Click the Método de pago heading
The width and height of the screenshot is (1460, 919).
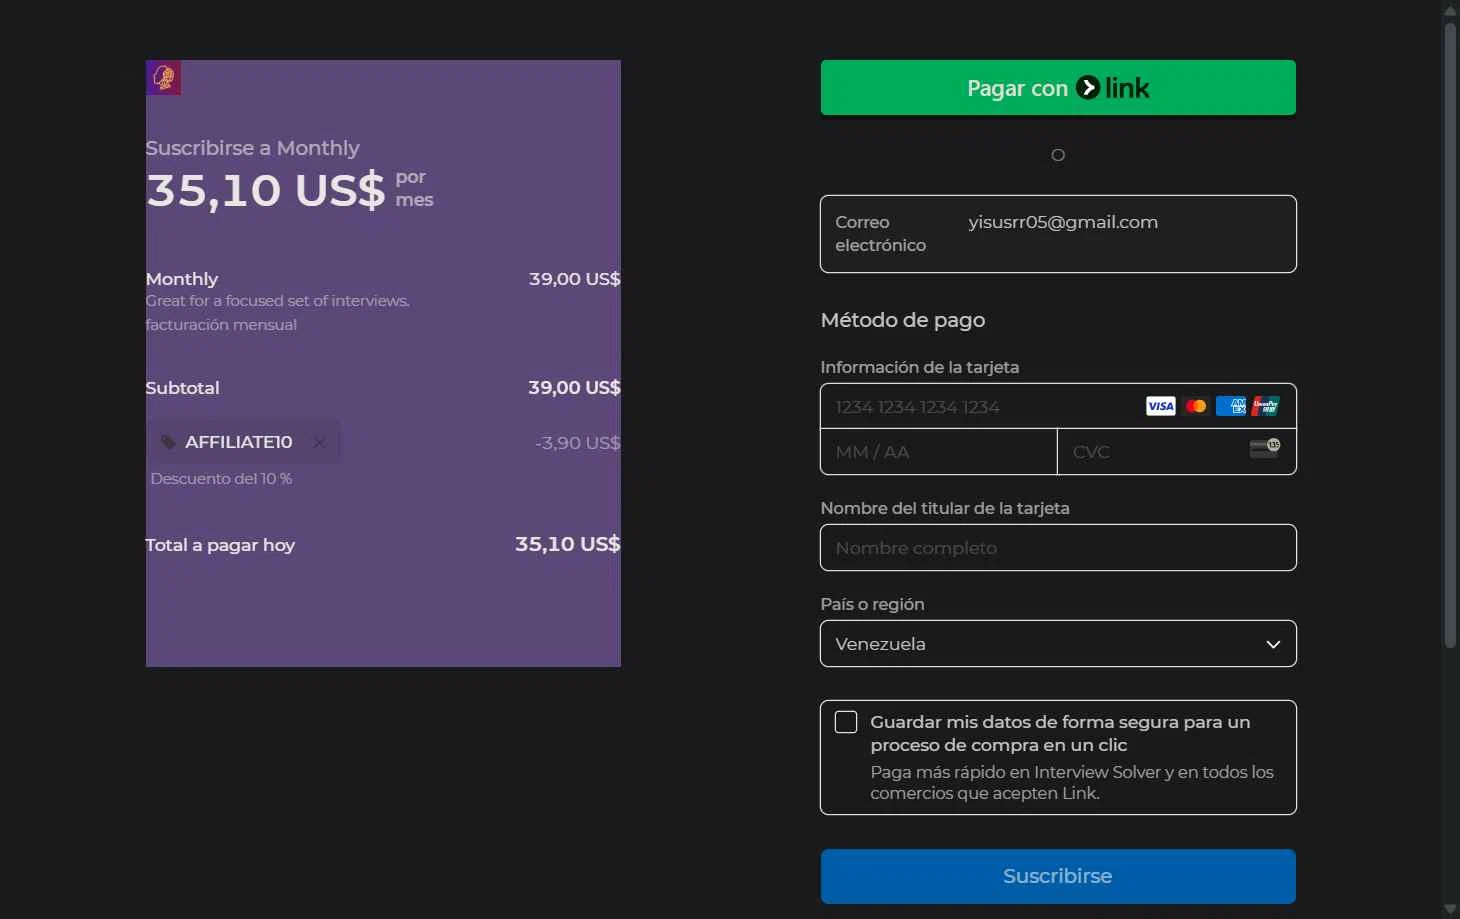903,320
